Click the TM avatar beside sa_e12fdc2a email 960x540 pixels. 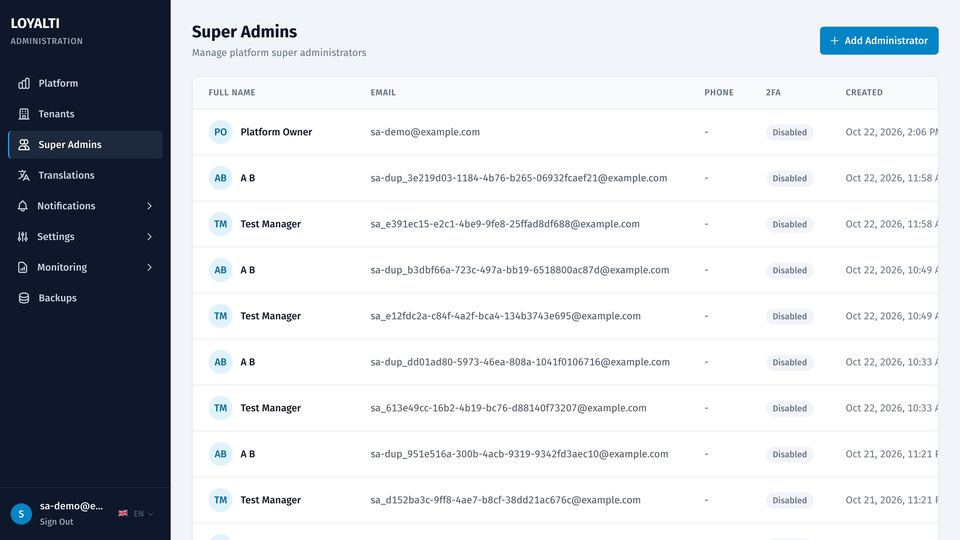(x=220, y=316)
